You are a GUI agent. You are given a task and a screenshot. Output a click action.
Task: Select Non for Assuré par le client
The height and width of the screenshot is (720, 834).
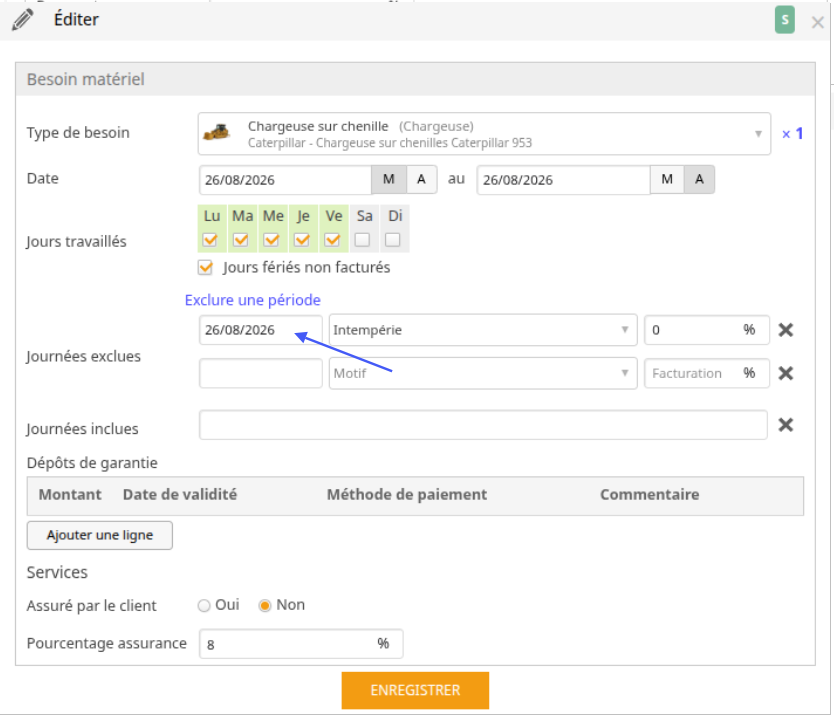(x=264, y=606)
